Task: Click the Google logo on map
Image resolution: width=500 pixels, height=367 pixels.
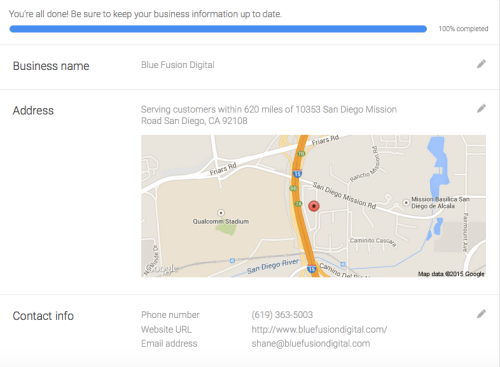Action: pos(161,269)
